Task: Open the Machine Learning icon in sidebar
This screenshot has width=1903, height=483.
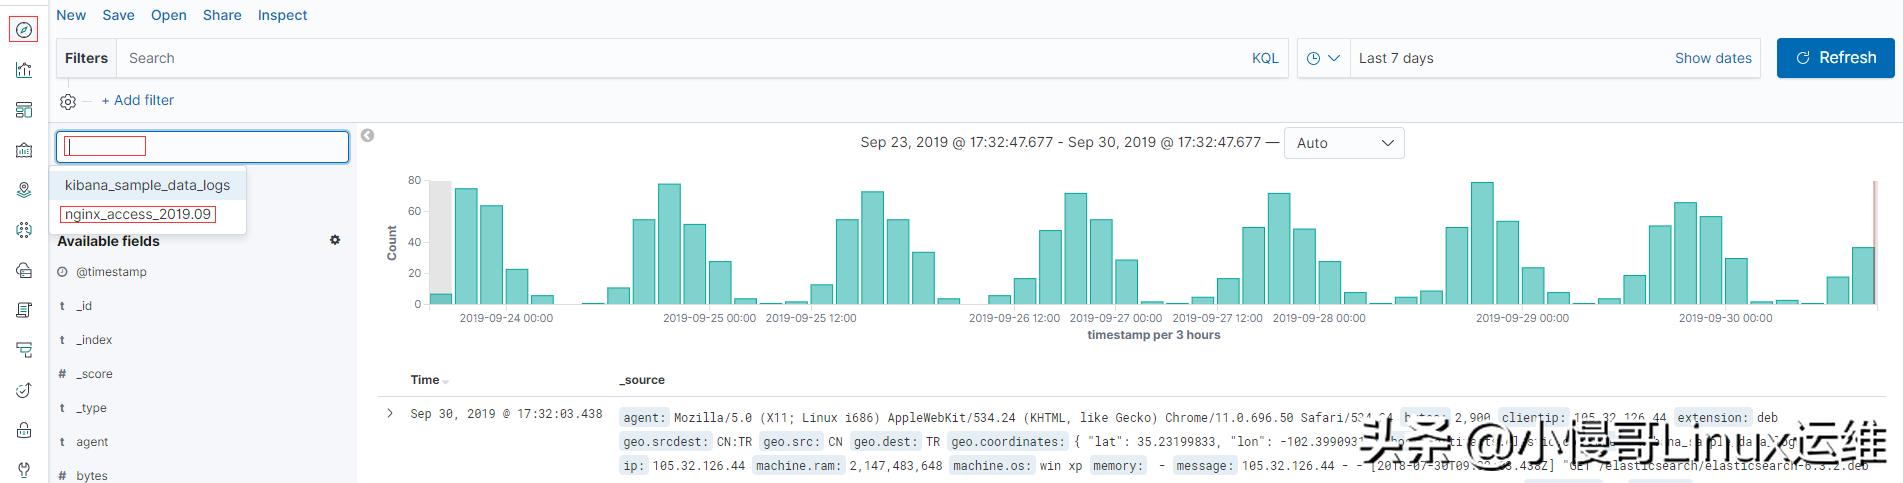Action: click(x=24, y=230)
